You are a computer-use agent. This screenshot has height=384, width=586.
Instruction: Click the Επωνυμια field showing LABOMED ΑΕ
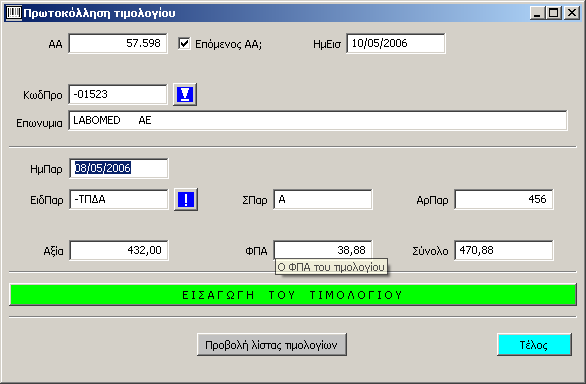318,120
